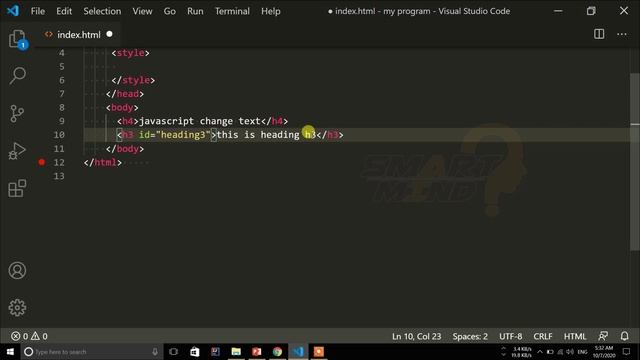Open the Manage gear menu

[17, 308]
